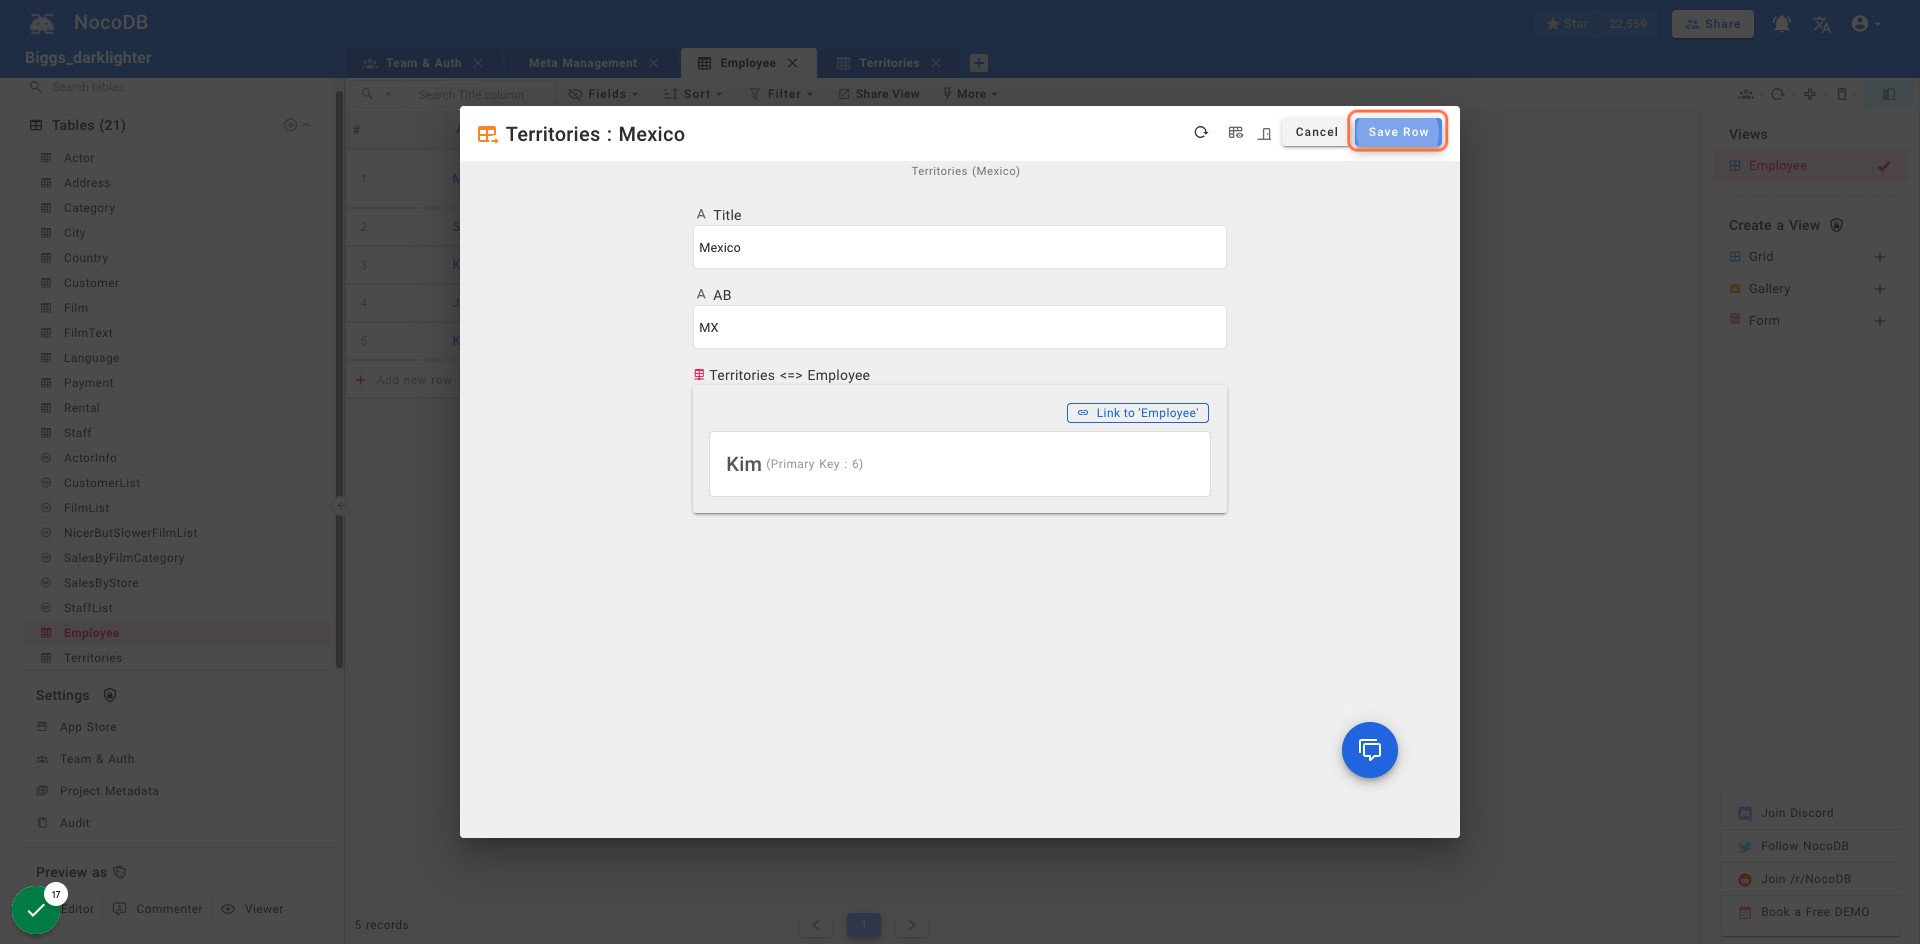1920x944 pixels.
Task: Add a Grid view plus icon
Action: point(1880,257)
